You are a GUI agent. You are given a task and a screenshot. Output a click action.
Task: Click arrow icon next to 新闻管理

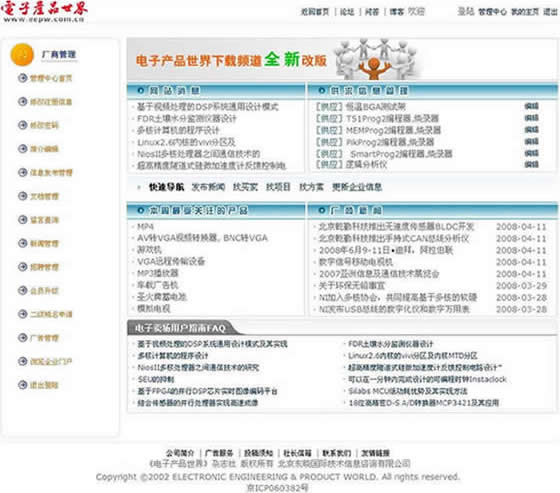(22, 243)
